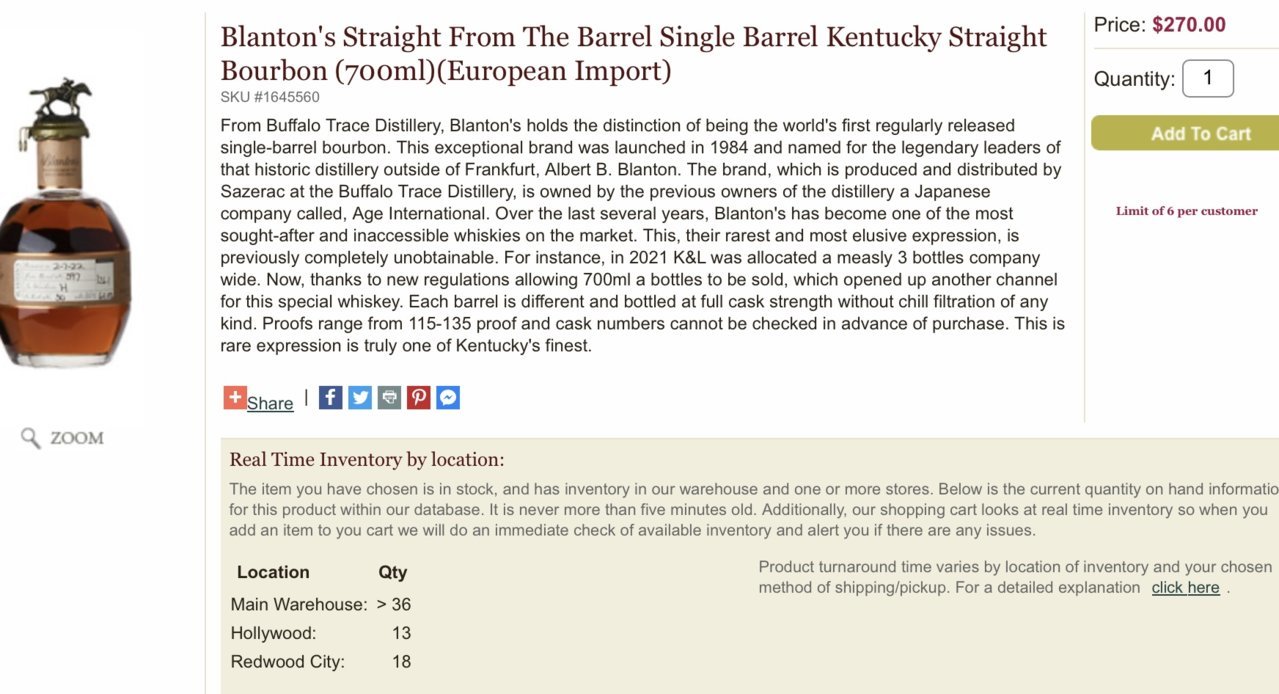
Task: Open the Share link
Action: [x=270, y=403]
